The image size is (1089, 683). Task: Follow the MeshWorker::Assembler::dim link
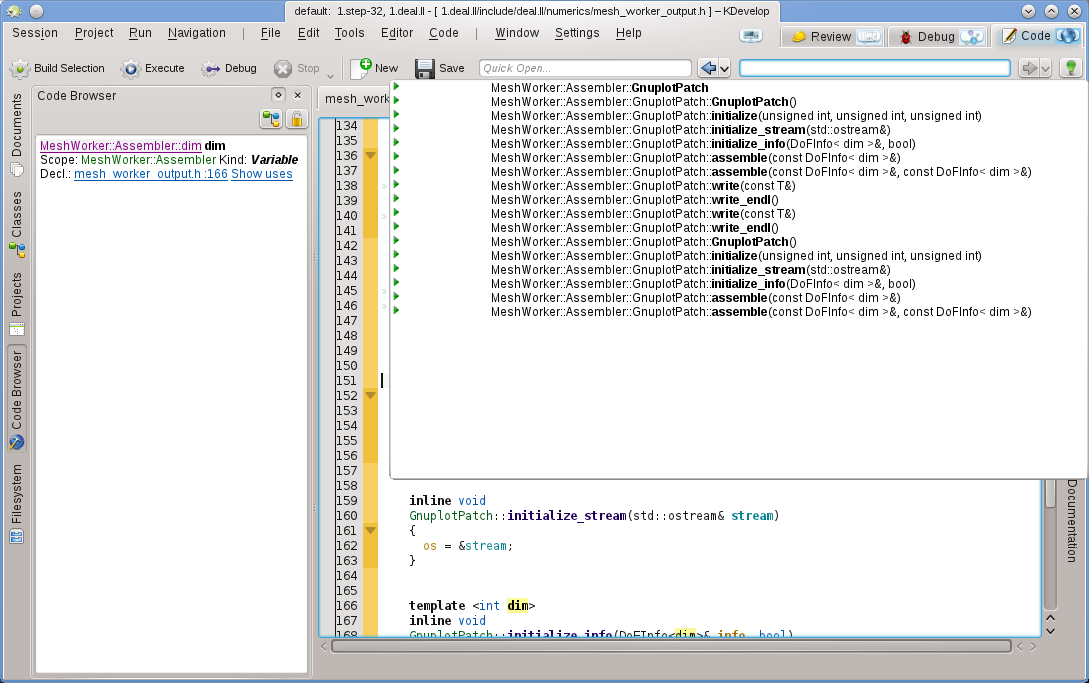[x=121, y=145]
